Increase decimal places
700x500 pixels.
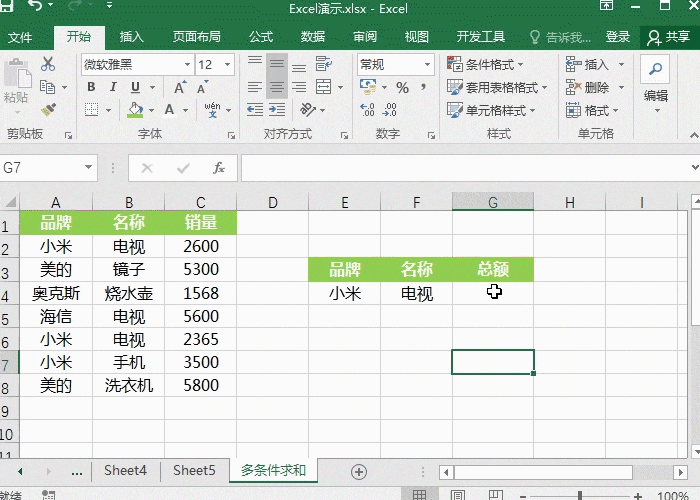[367, 110]
